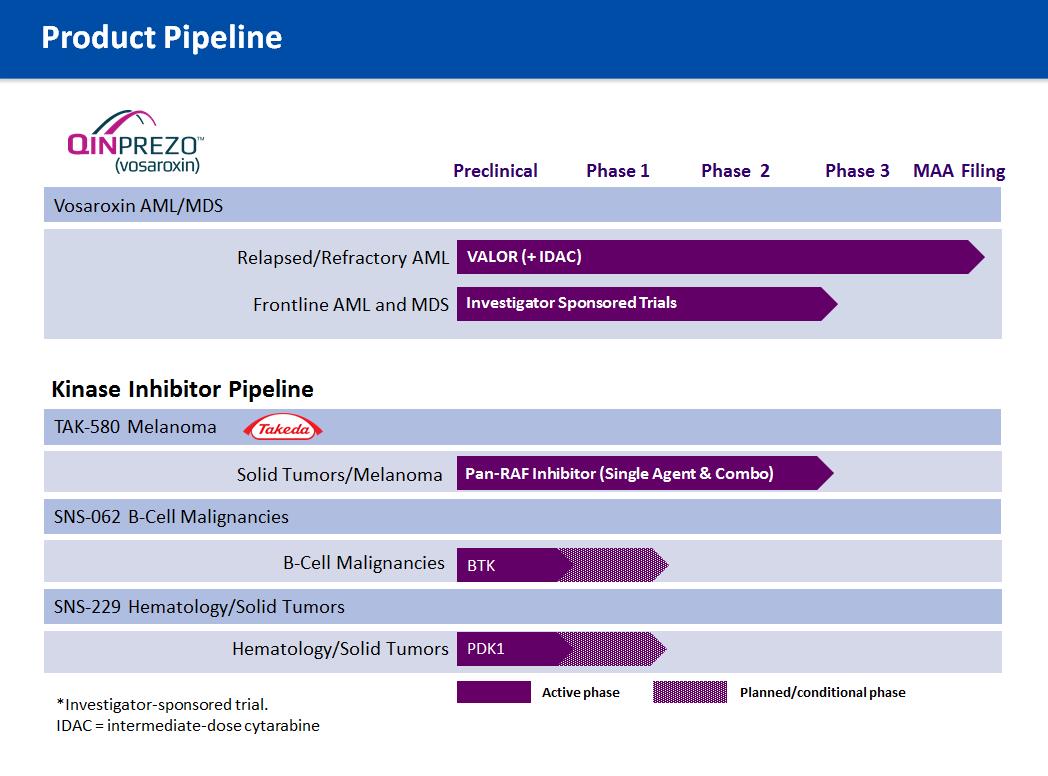Click the Active phase legend swatch

click(493, 692)
